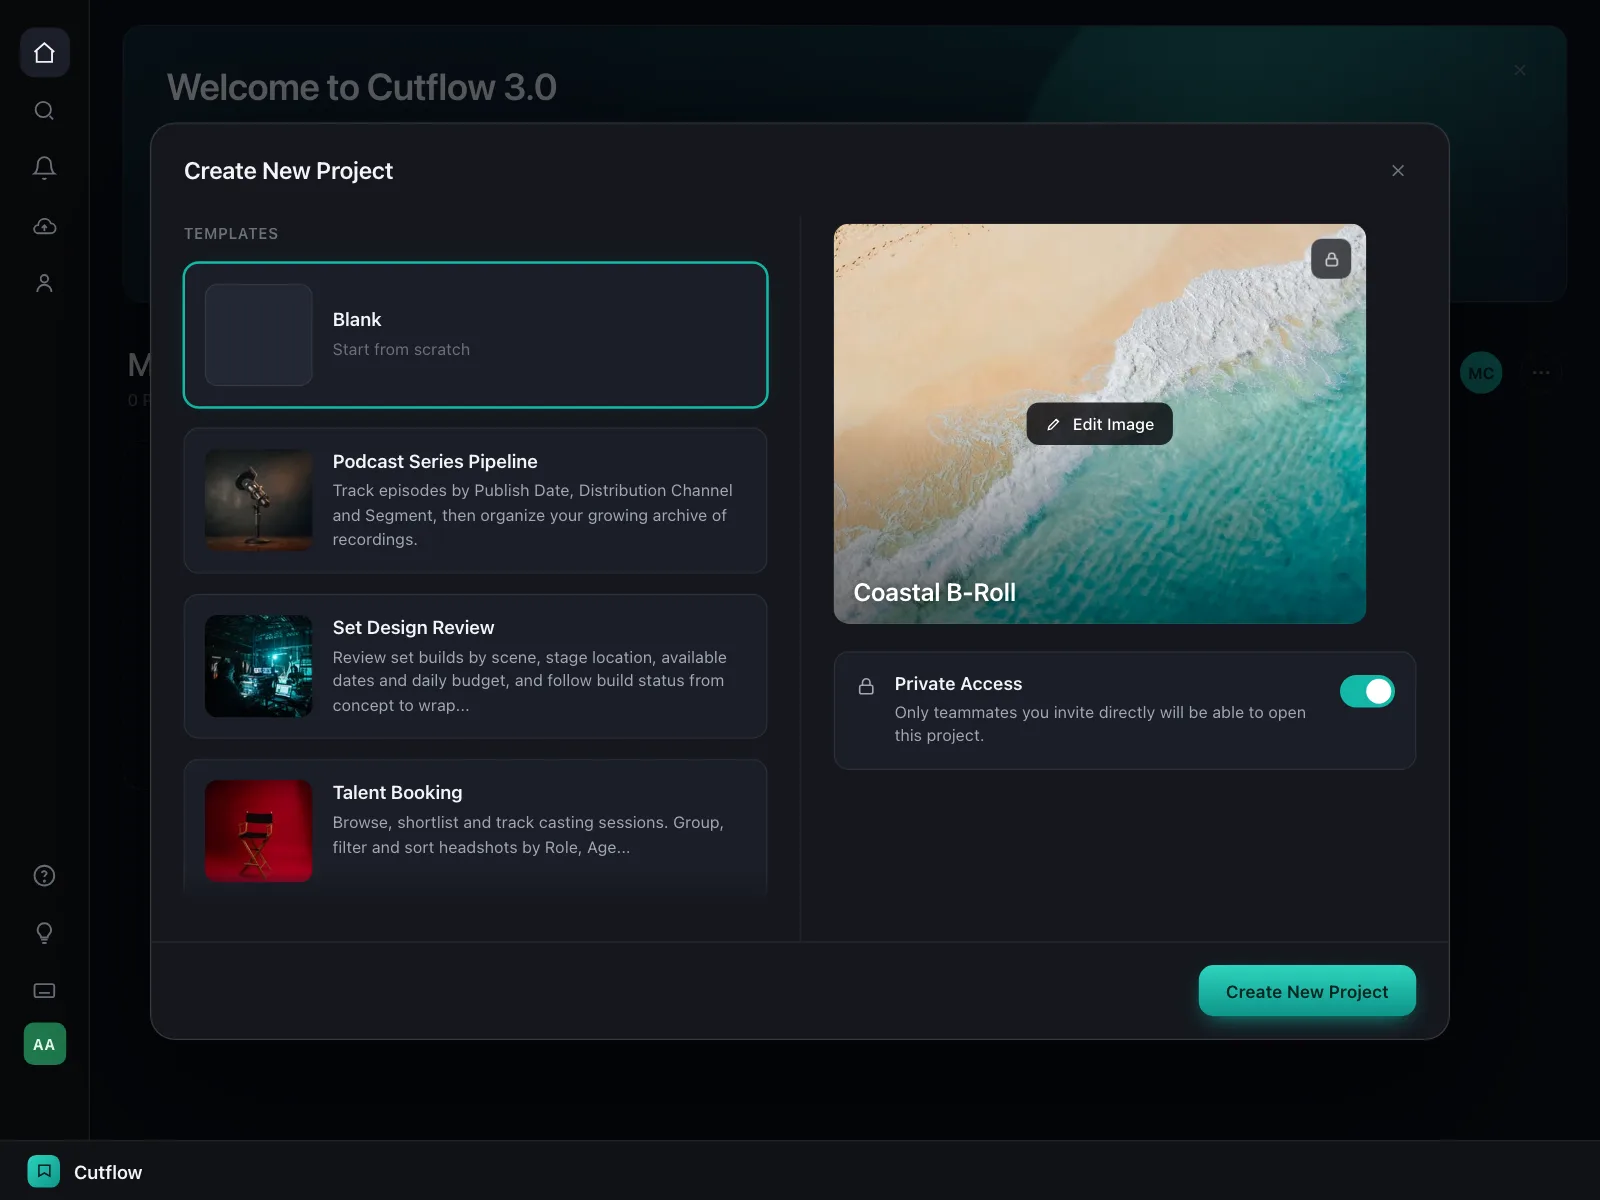Image resolution: width=1600 pixels, height=1200 pixels.
Task: Go to Home in the sidebar
Action: click(x=44, y=53)
